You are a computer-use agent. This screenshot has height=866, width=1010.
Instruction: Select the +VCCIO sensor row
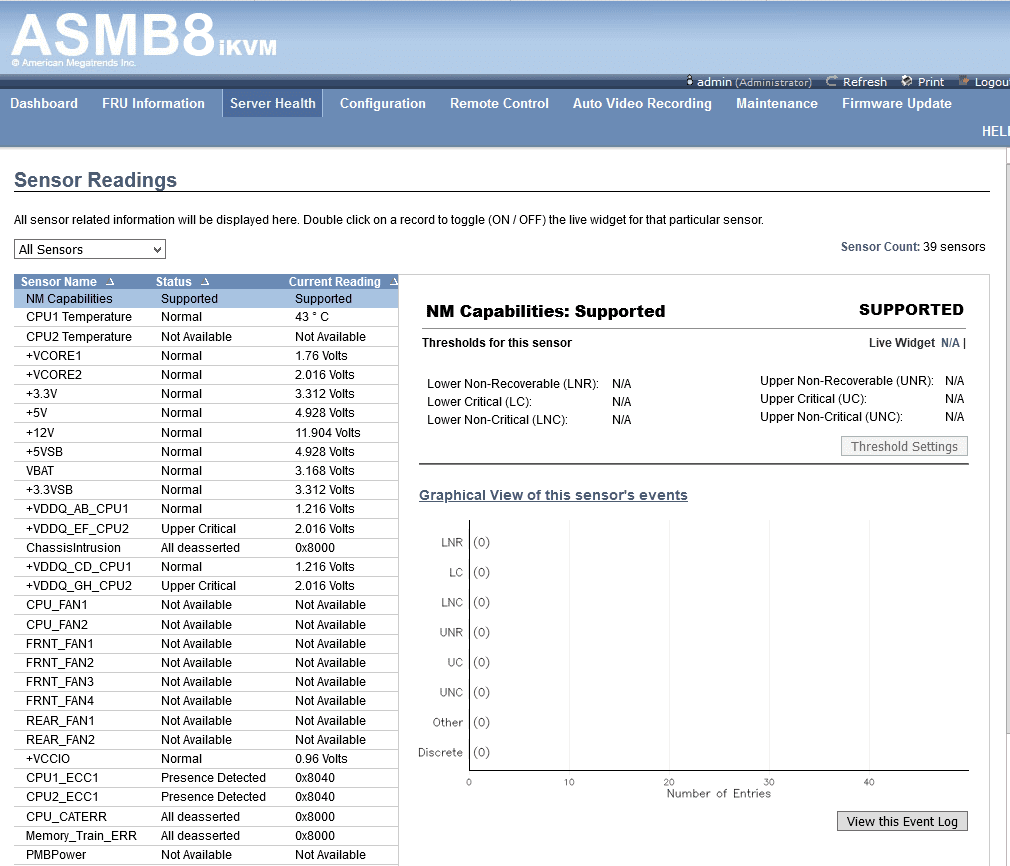[x=206, y=758]
